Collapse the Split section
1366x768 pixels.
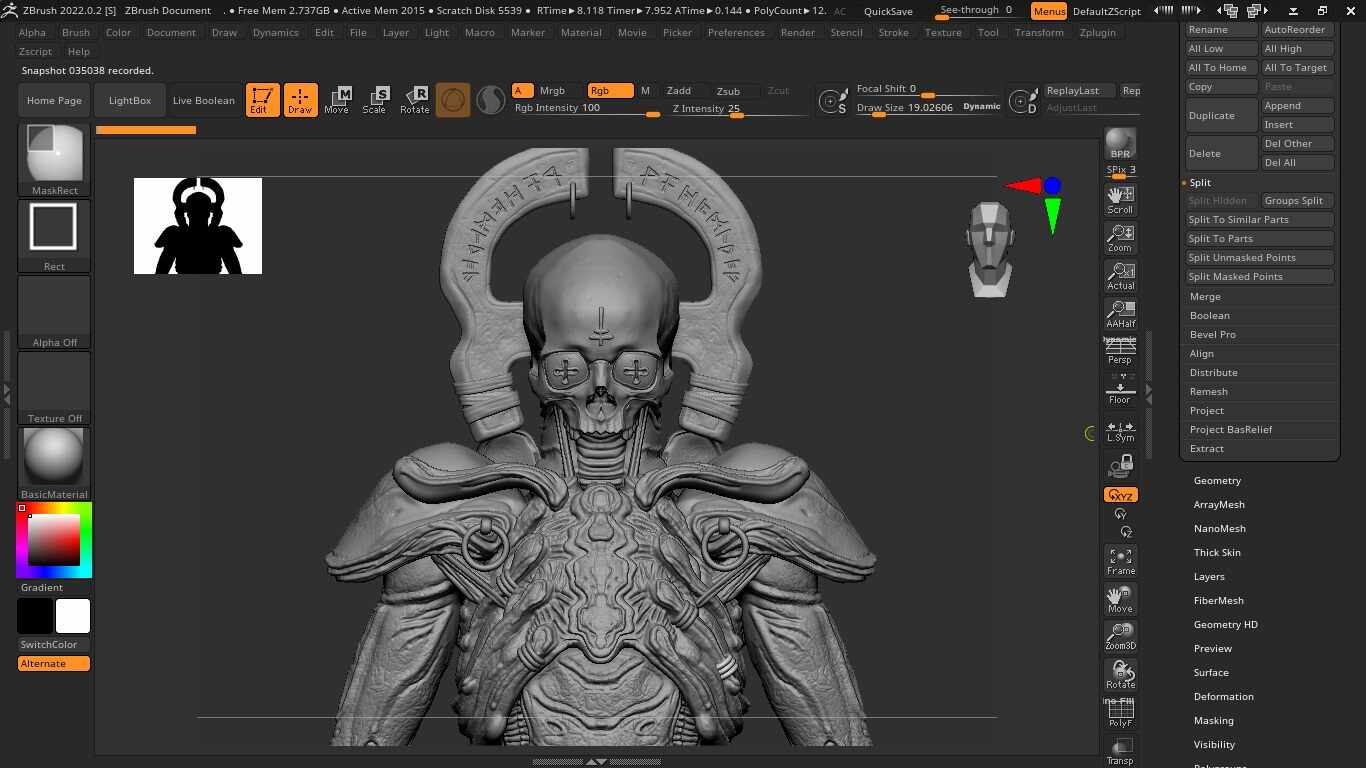[x=1200, y=183]
